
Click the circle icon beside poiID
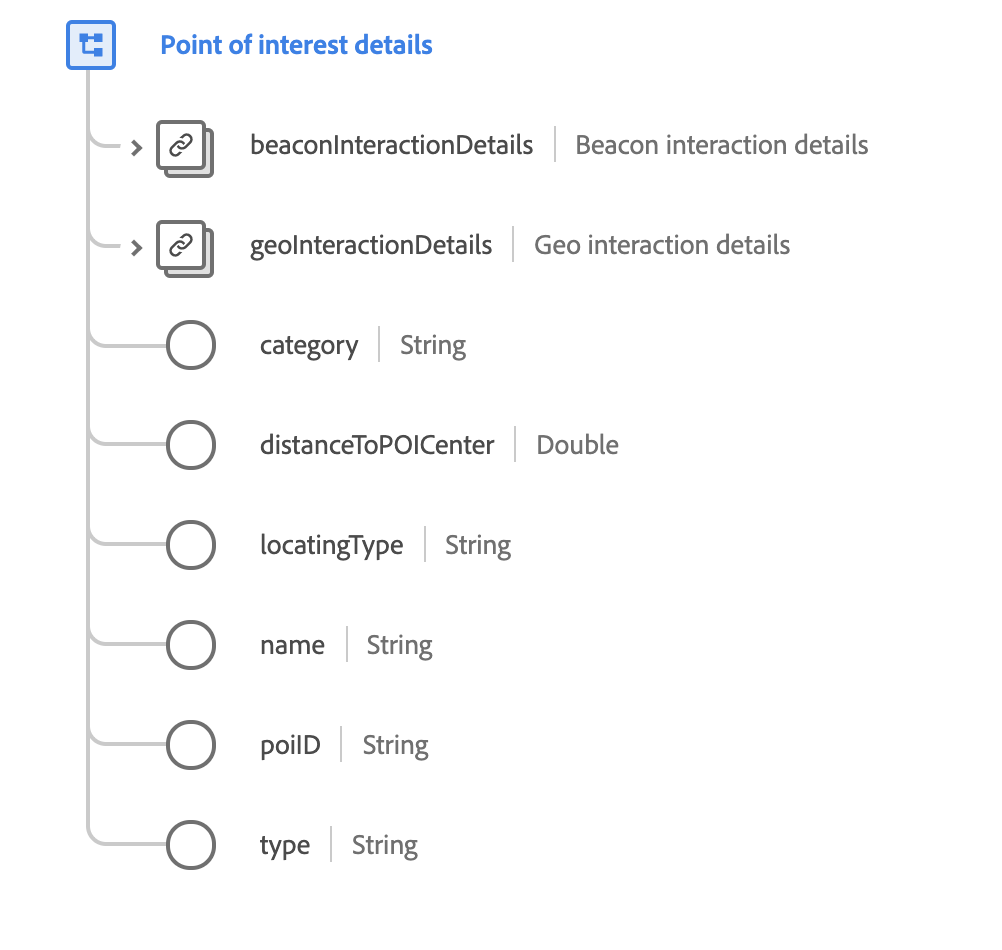tap(190, 746)
